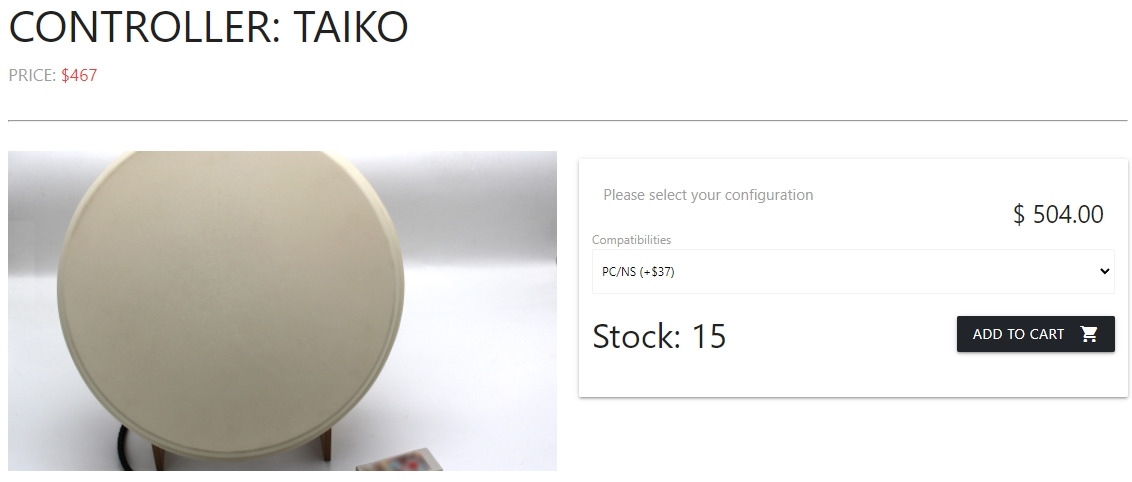Click the $ 504.00 total price

tap(1058, 214)
